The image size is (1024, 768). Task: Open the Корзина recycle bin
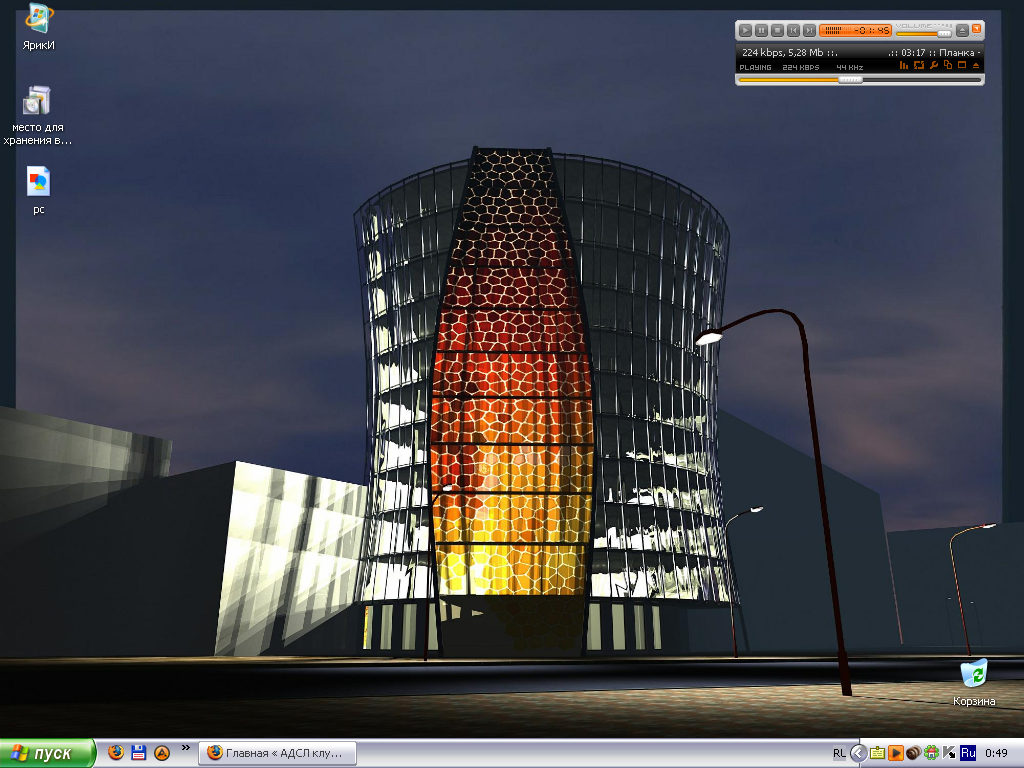click(x=973, y=673)
